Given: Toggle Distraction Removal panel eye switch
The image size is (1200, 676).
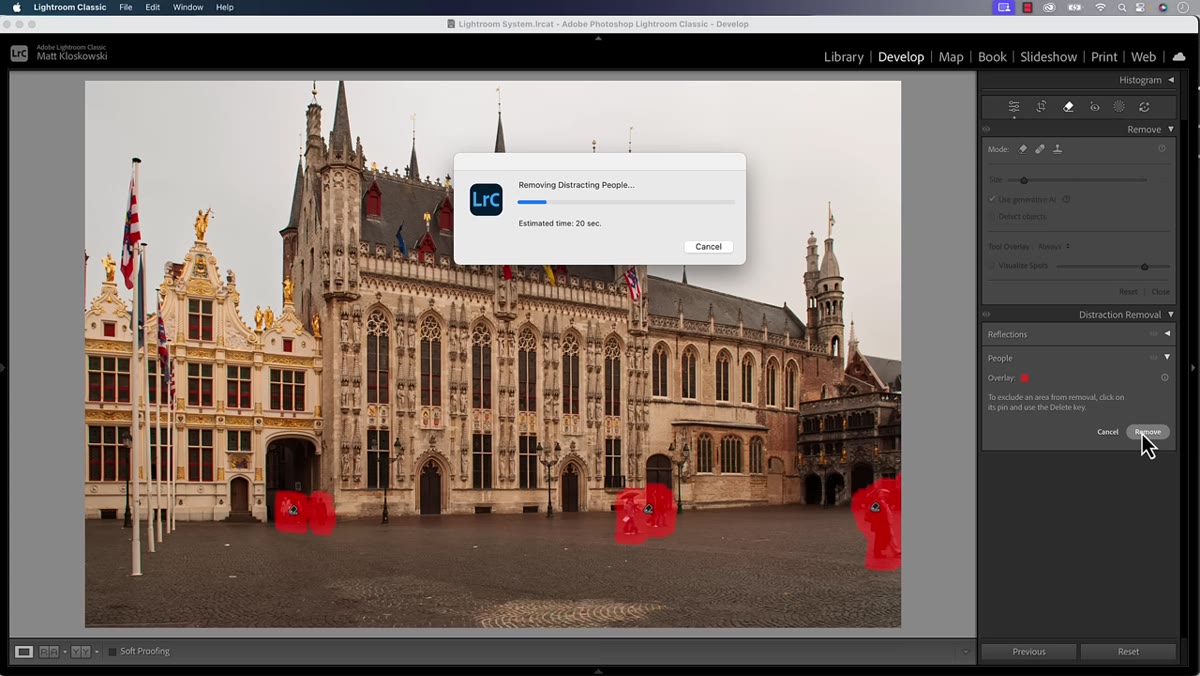Looking at the screenshot, I should point(986,314).
